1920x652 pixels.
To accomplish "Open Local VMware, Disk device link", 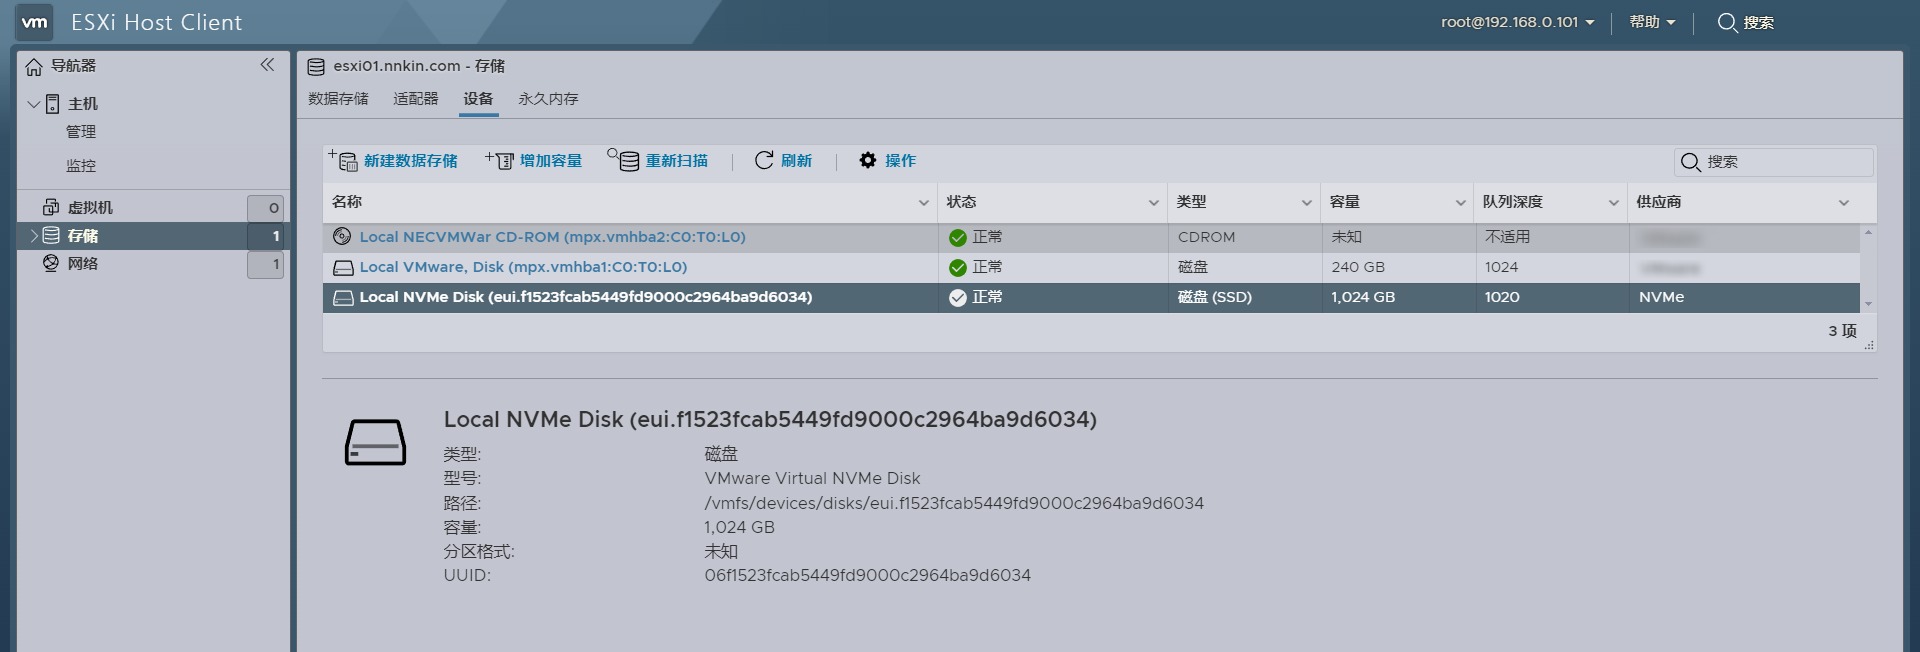I will (x=523, y=267).
